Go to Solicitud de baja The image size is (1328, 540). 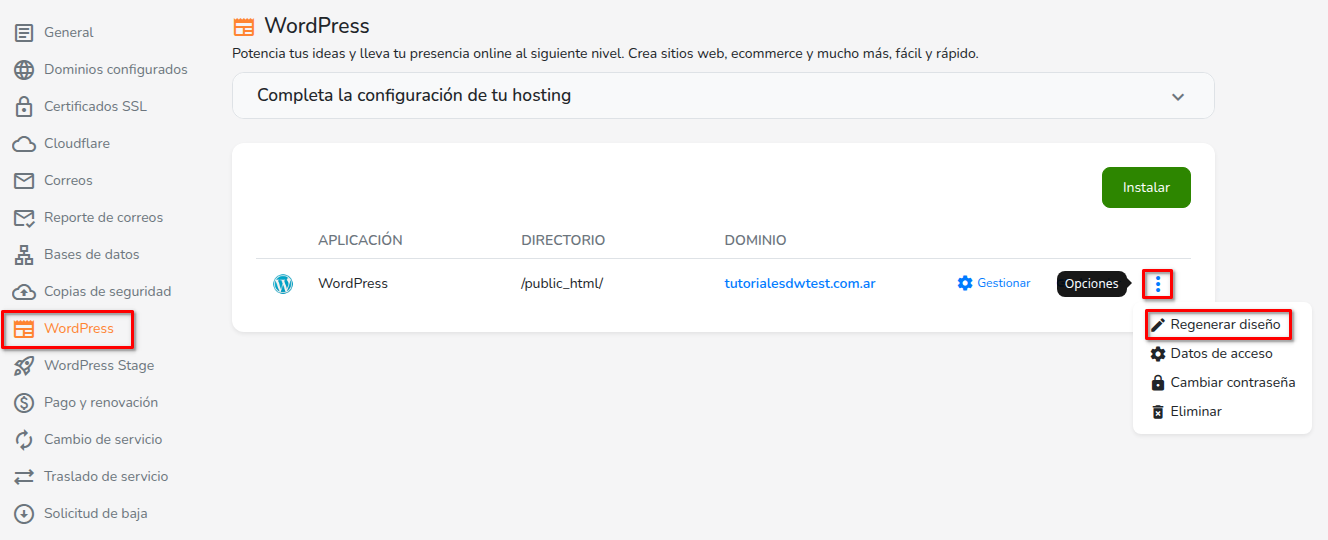(95, 514)
